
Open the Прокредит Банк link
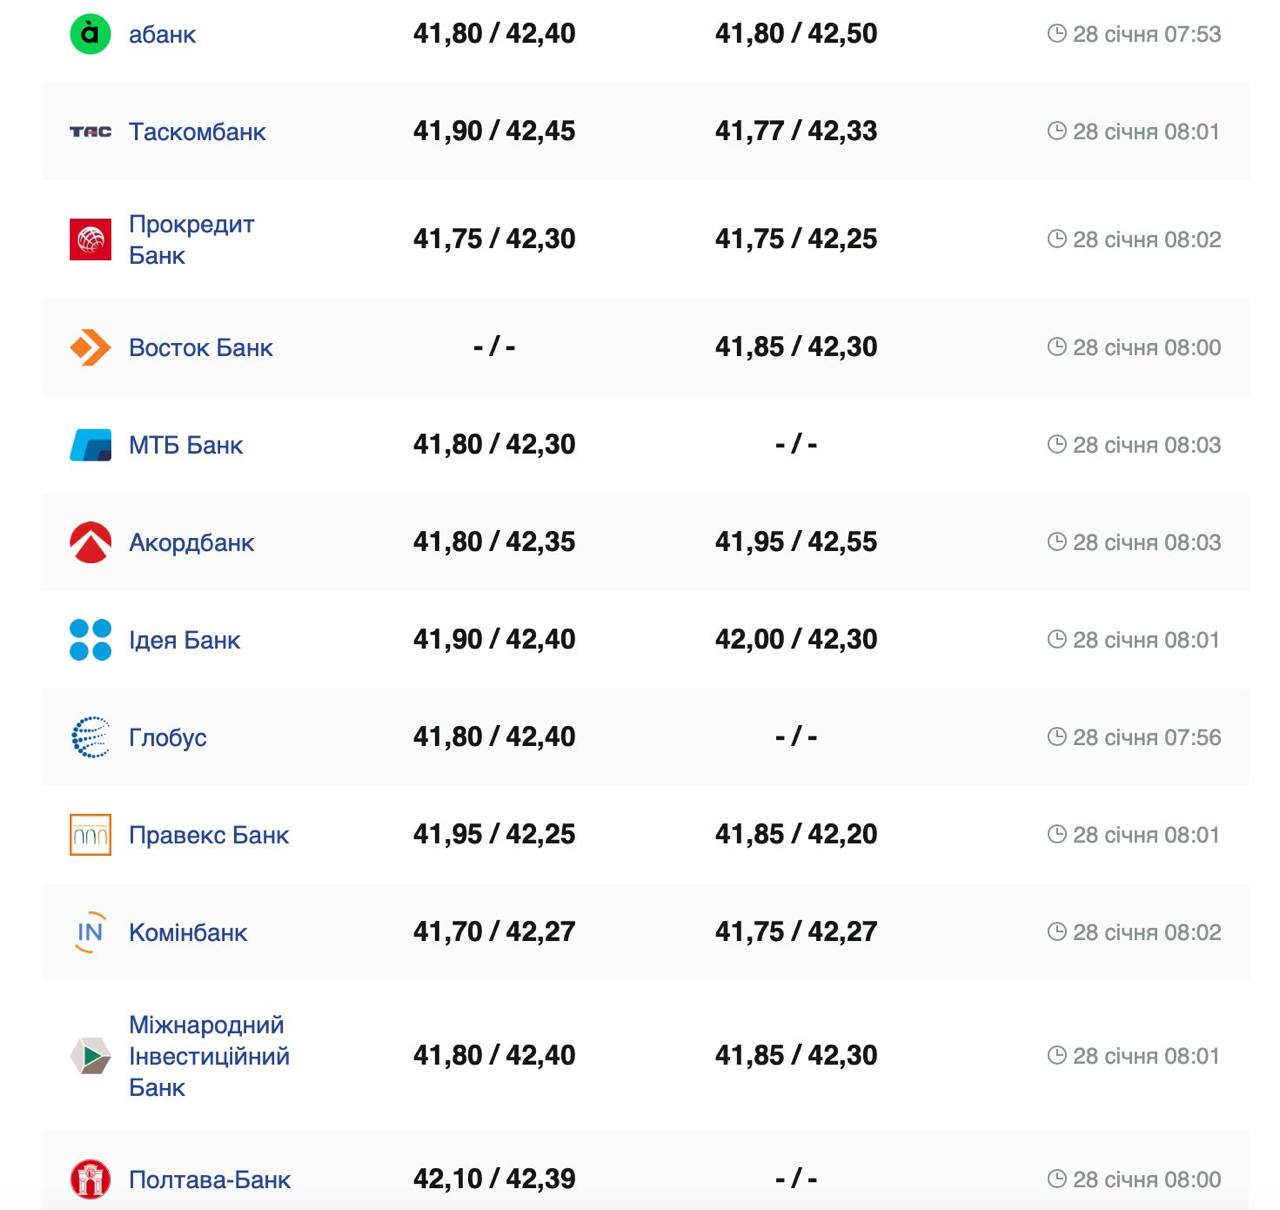[x=191, y=240]
